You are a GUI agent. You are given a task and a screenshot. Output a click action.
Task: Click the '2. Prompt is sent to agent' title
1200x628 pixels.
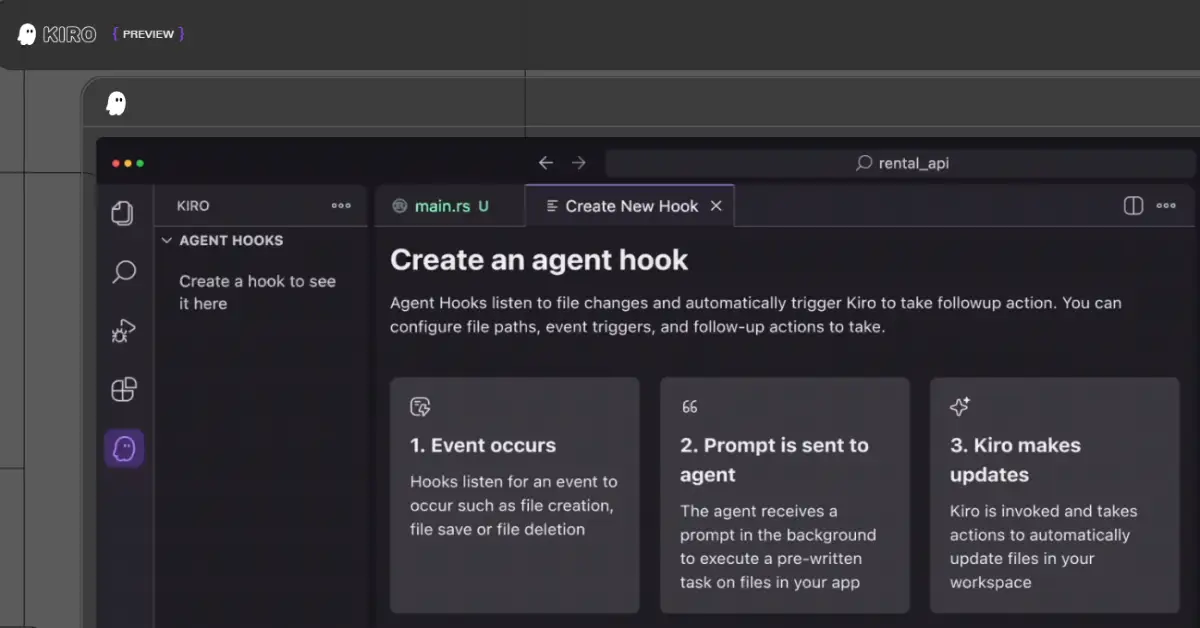pyautogui.click(x=774, y=460)
